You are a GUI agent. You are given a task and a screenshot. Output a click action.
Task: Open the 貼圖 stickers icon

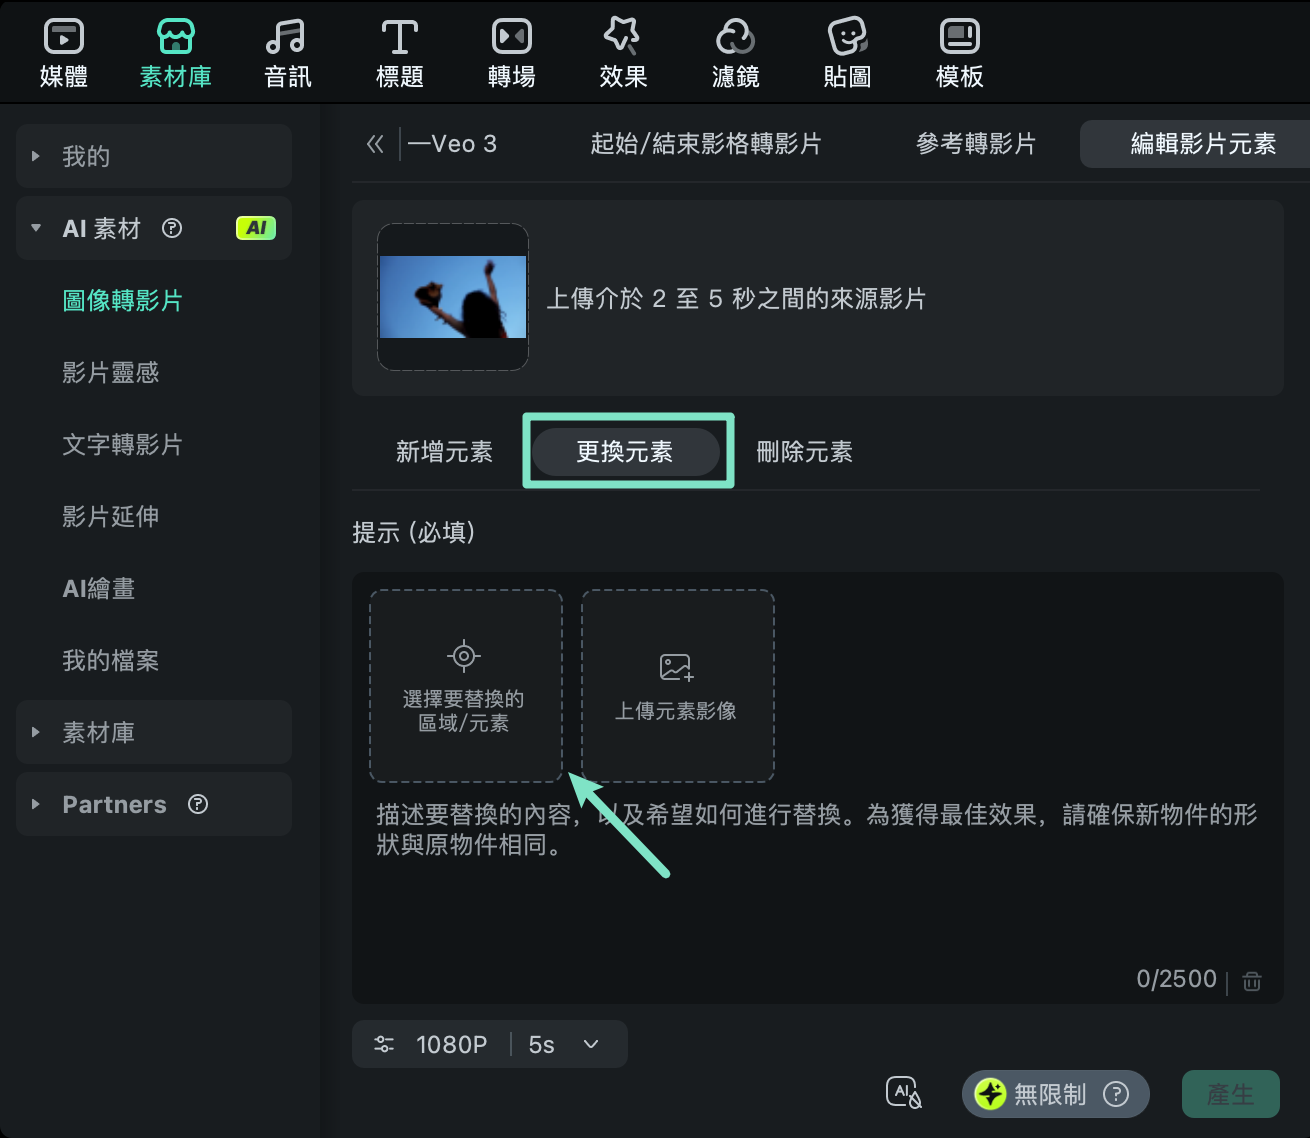(x=847, y=53)
